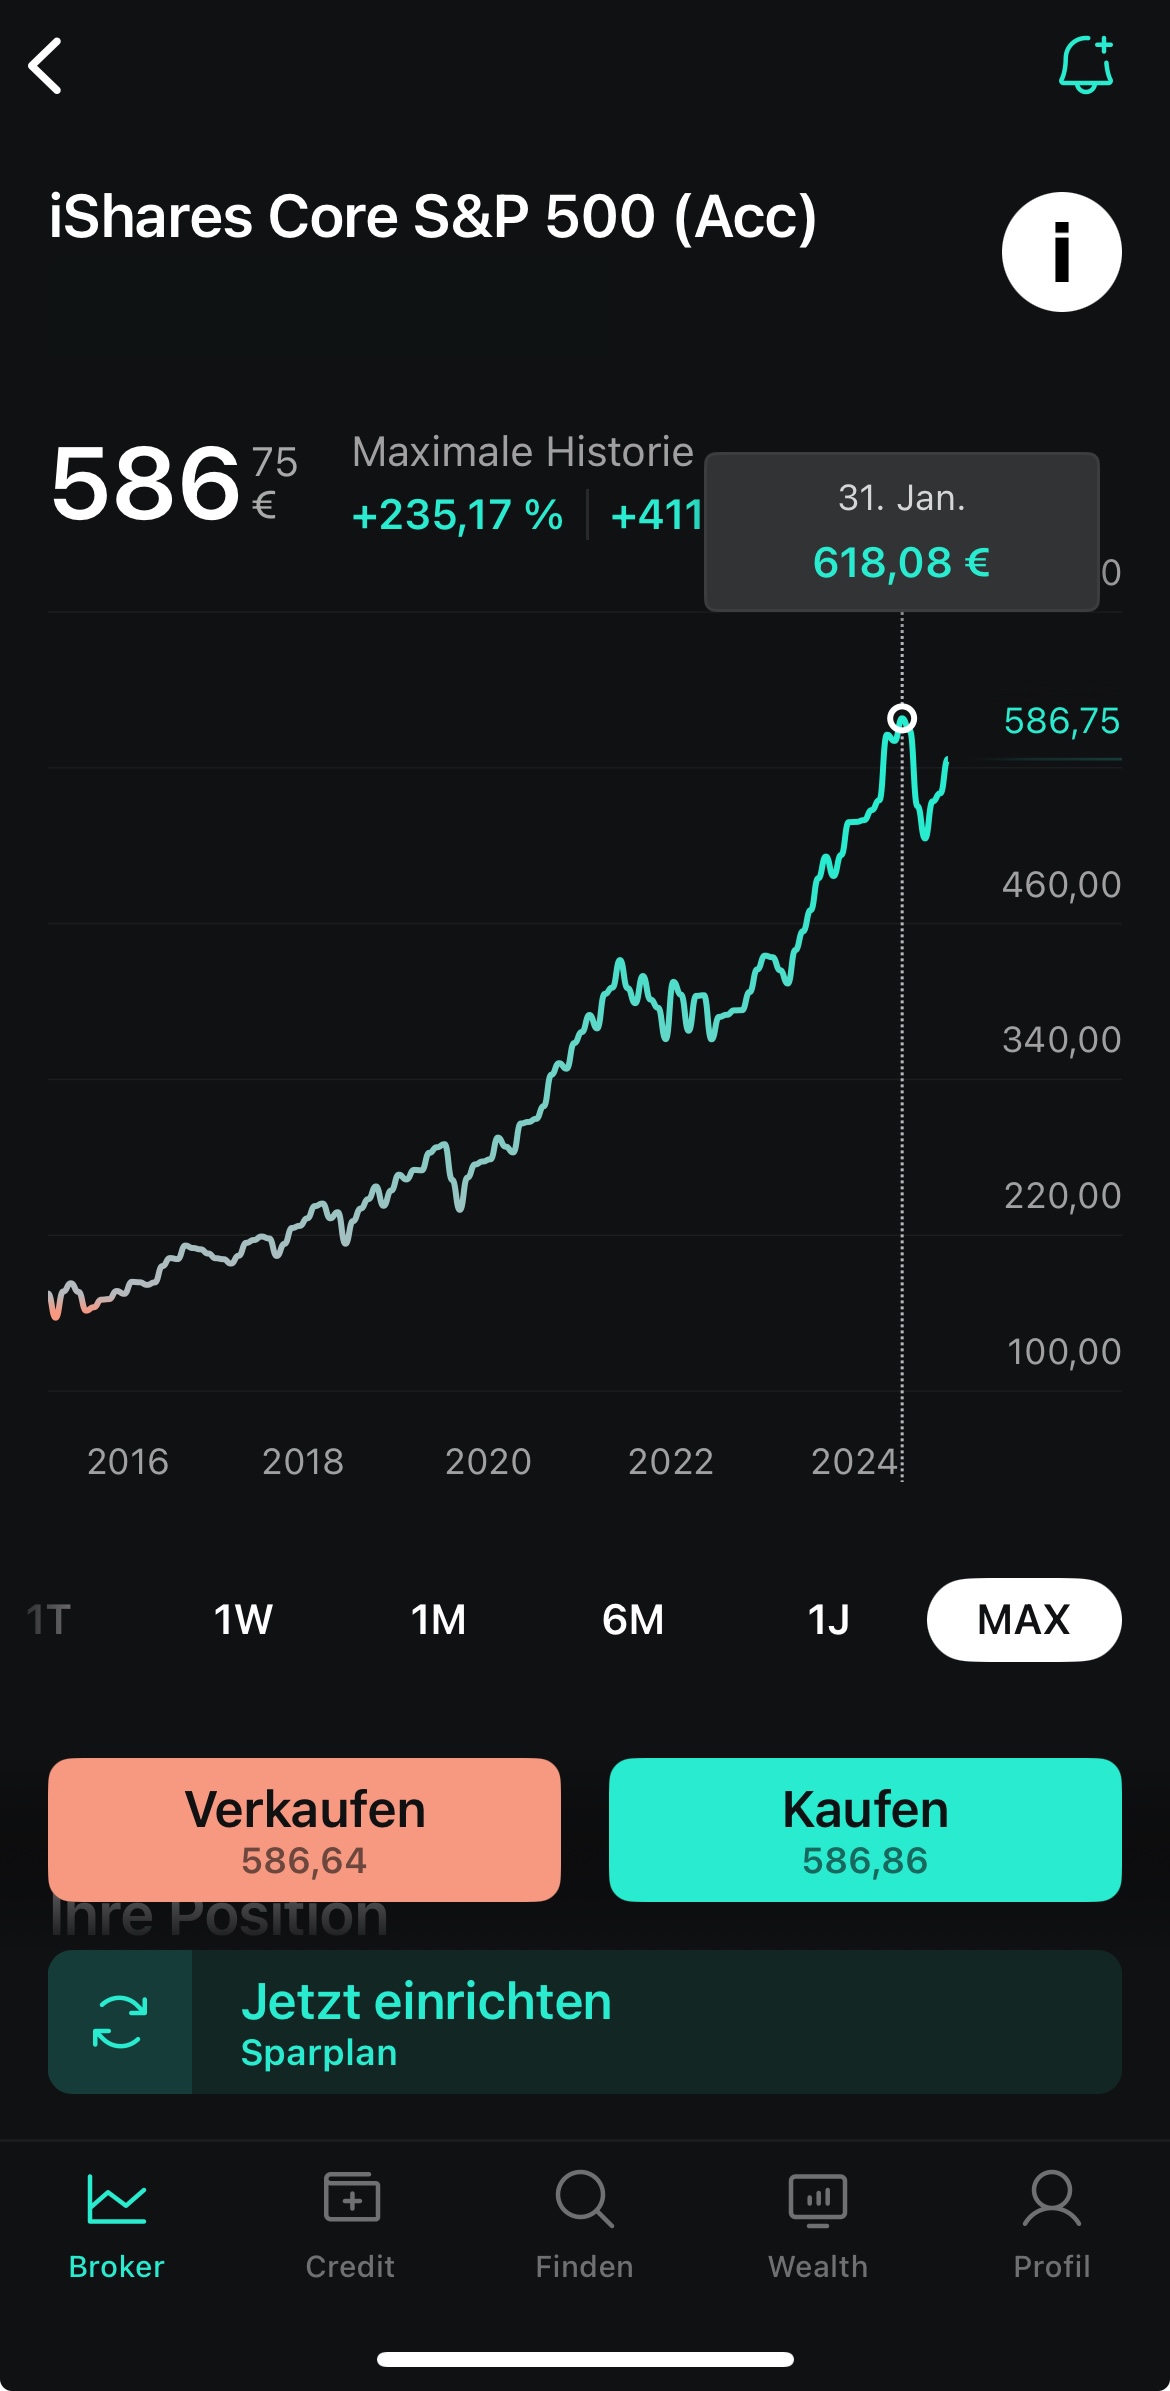The height and width of the screenshot is (2391, 1170).
Task: Open the Credit tab icon
Action: (351, 2200)
